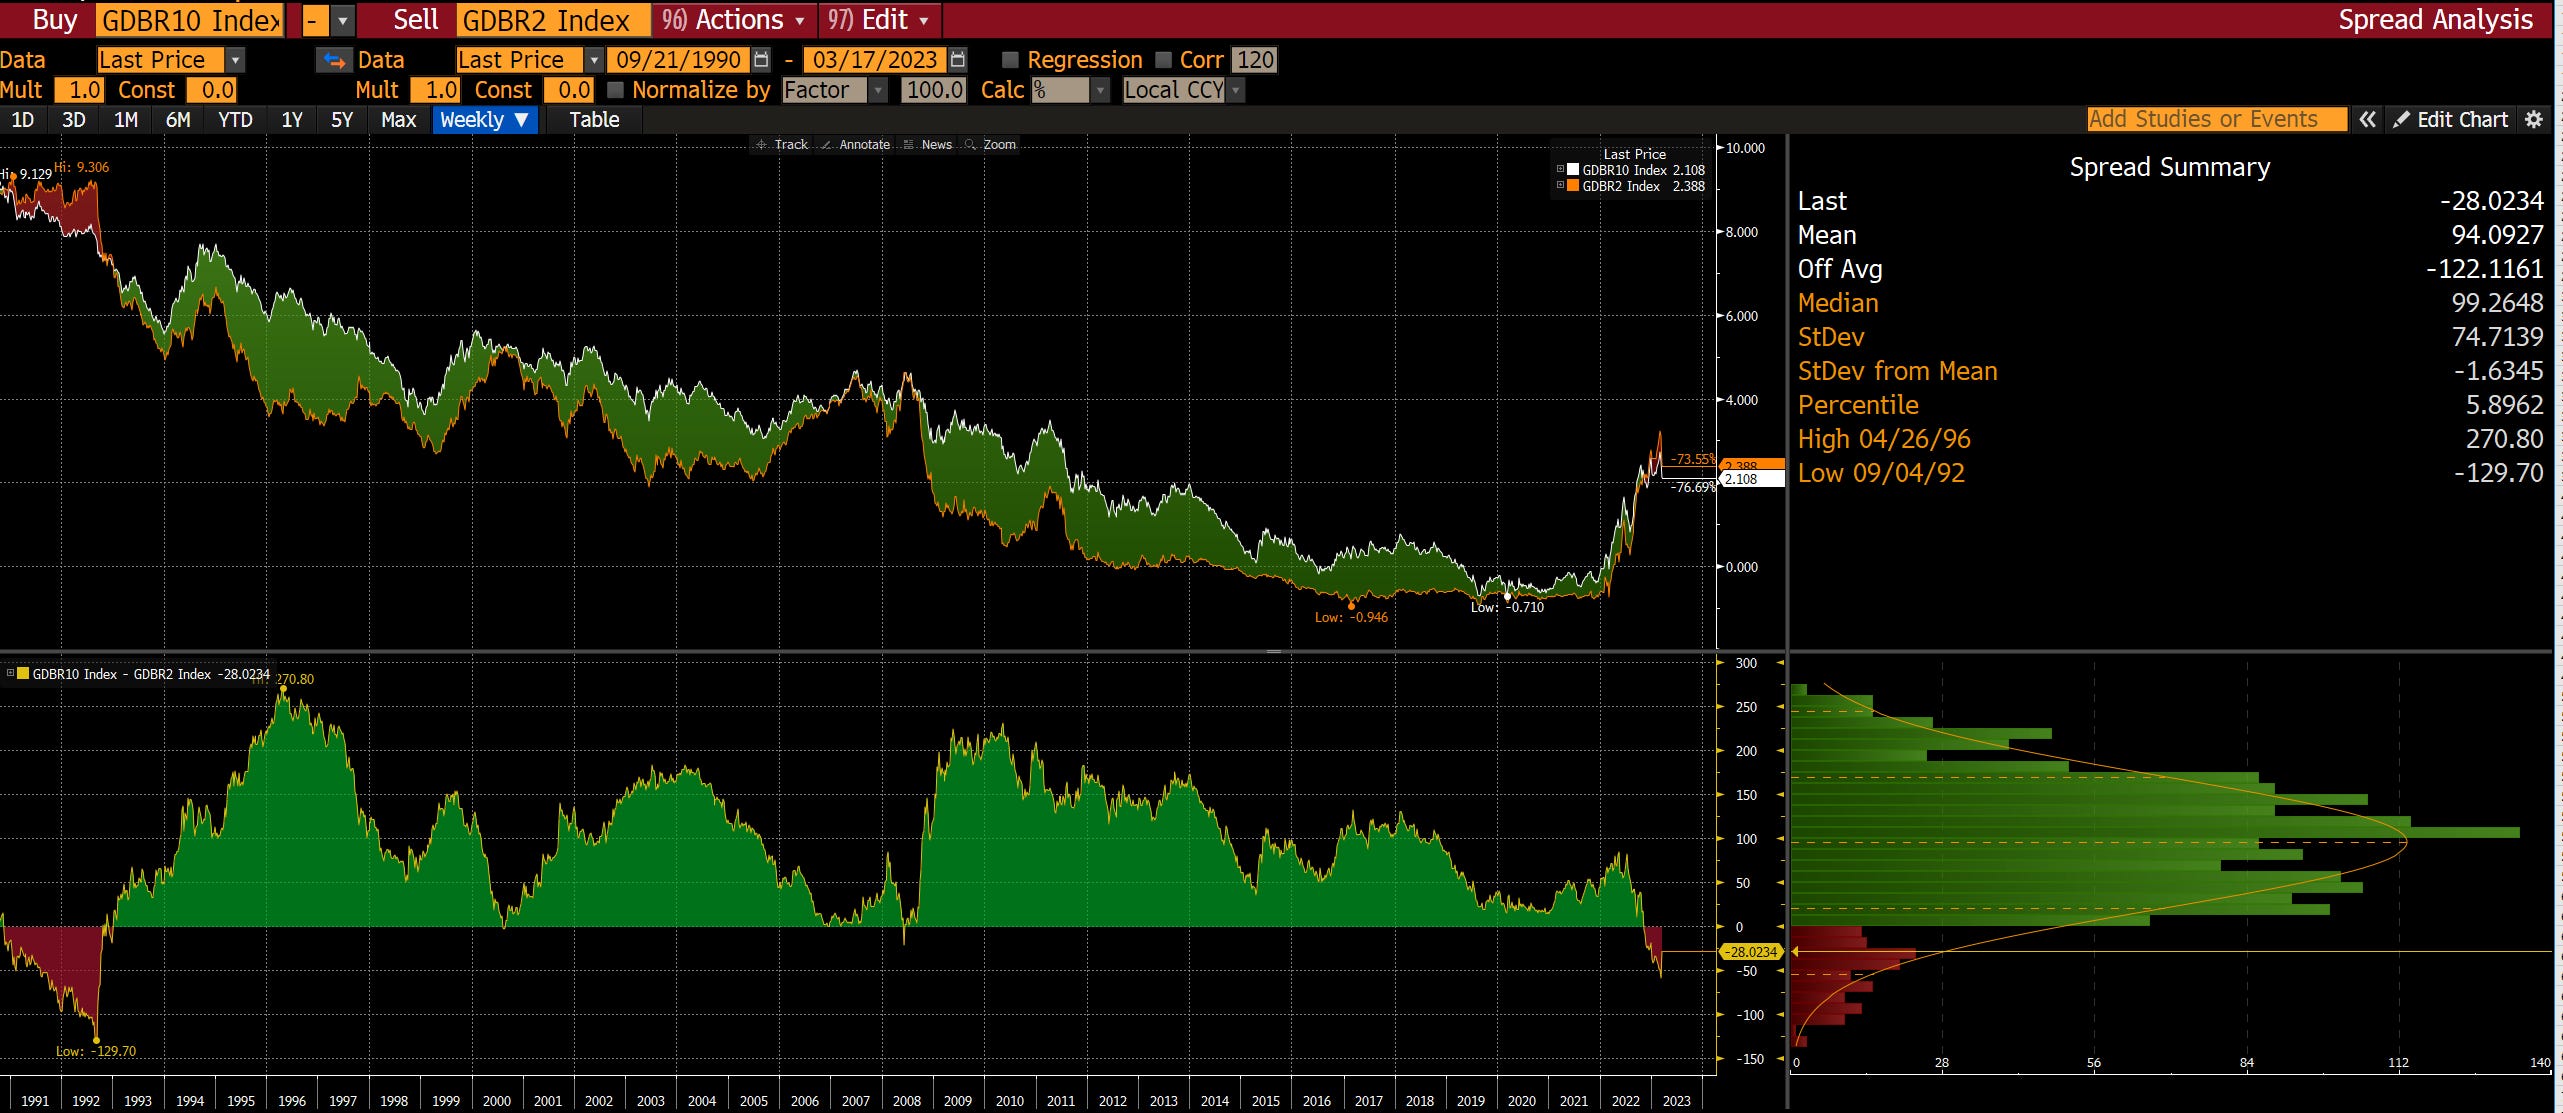Click the end date field 03/17/2023
This screenshot has height=1113, width=2563.
(x=874, y=60)
